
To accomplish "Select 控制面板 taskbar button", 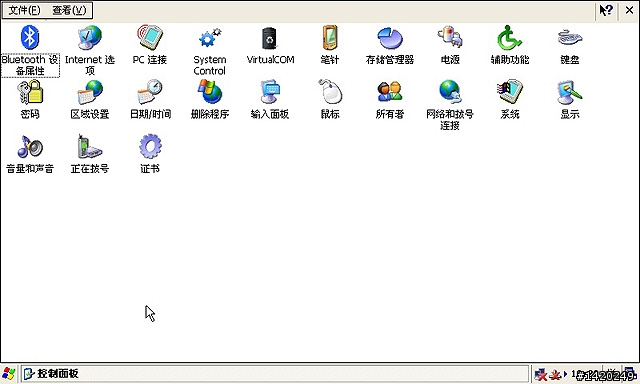I will coord(275,373).
